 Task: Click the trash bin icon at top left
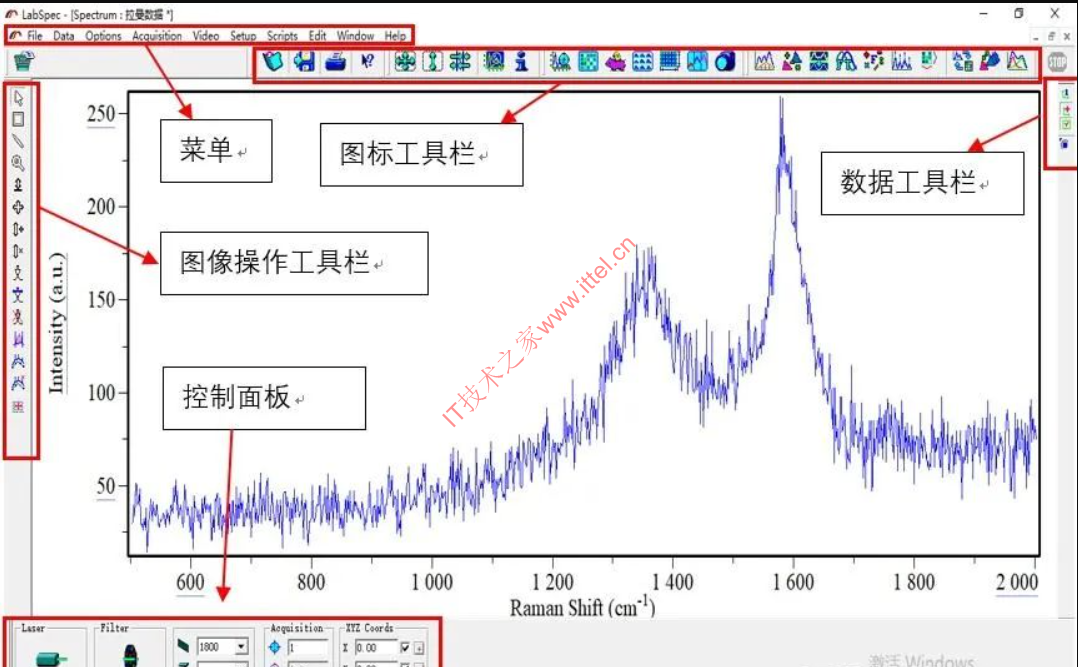(24, 62)
